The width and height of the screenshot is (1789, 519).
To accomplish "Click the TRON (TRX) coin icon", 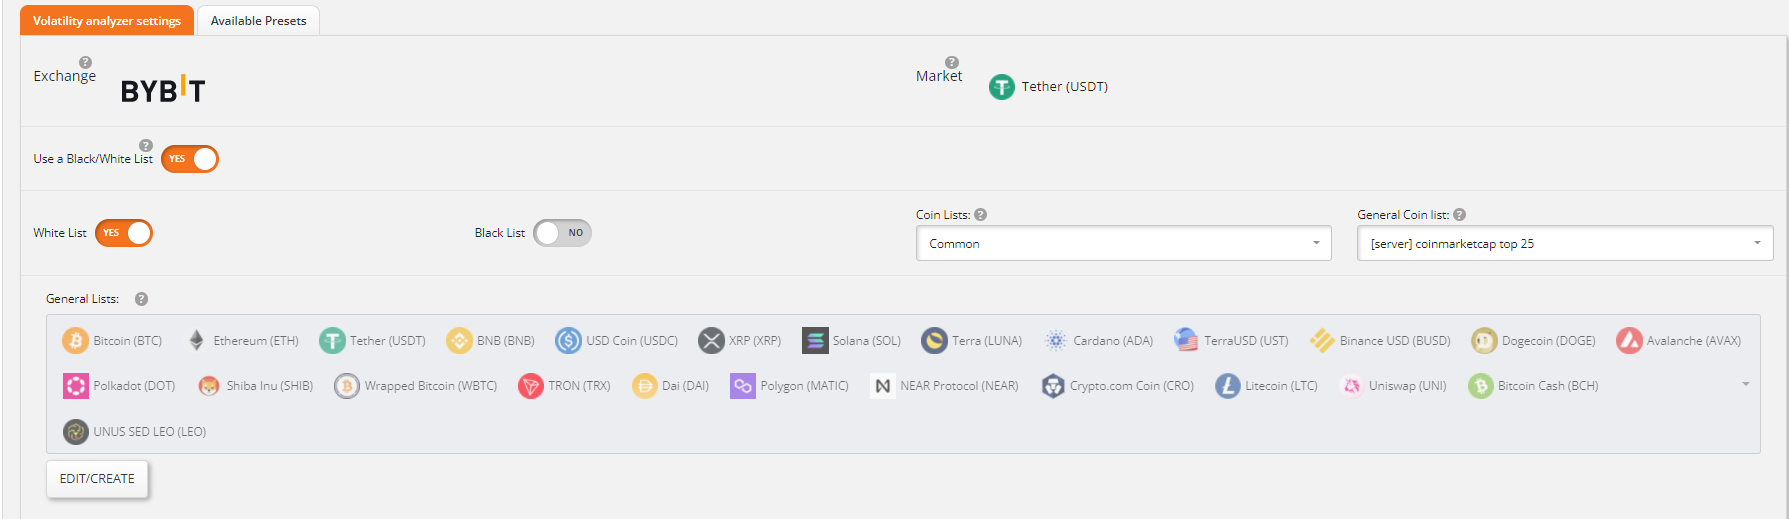I will [531, 386].
